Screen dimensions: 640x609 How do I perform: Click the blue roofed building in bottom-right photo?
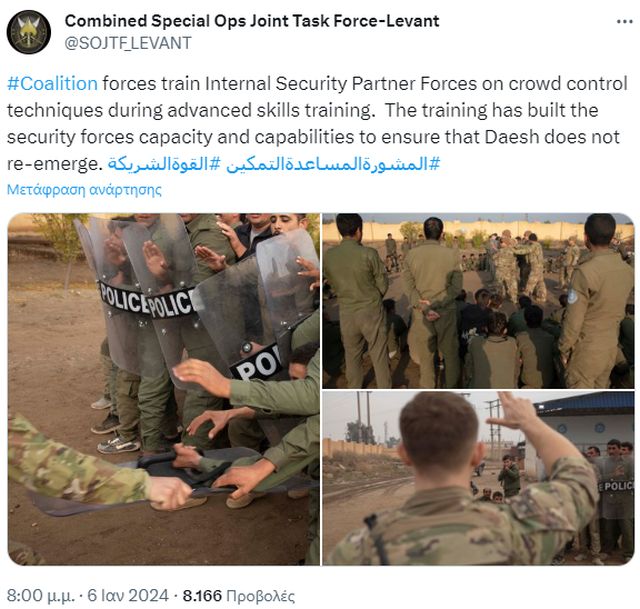click(584, 425)
